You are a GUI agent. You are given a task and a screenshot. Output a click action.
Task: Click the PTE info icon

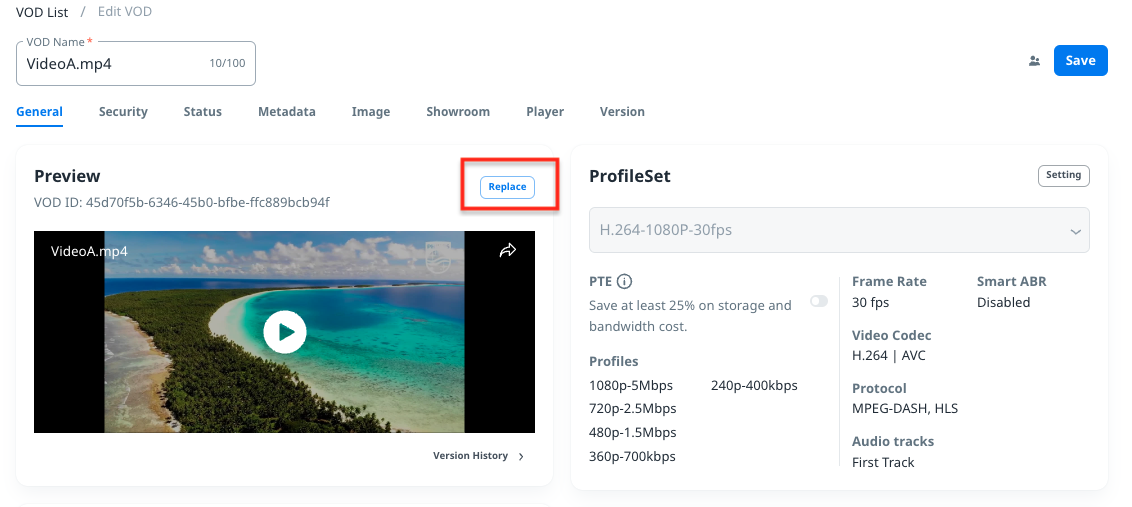[x=625, y=282]
